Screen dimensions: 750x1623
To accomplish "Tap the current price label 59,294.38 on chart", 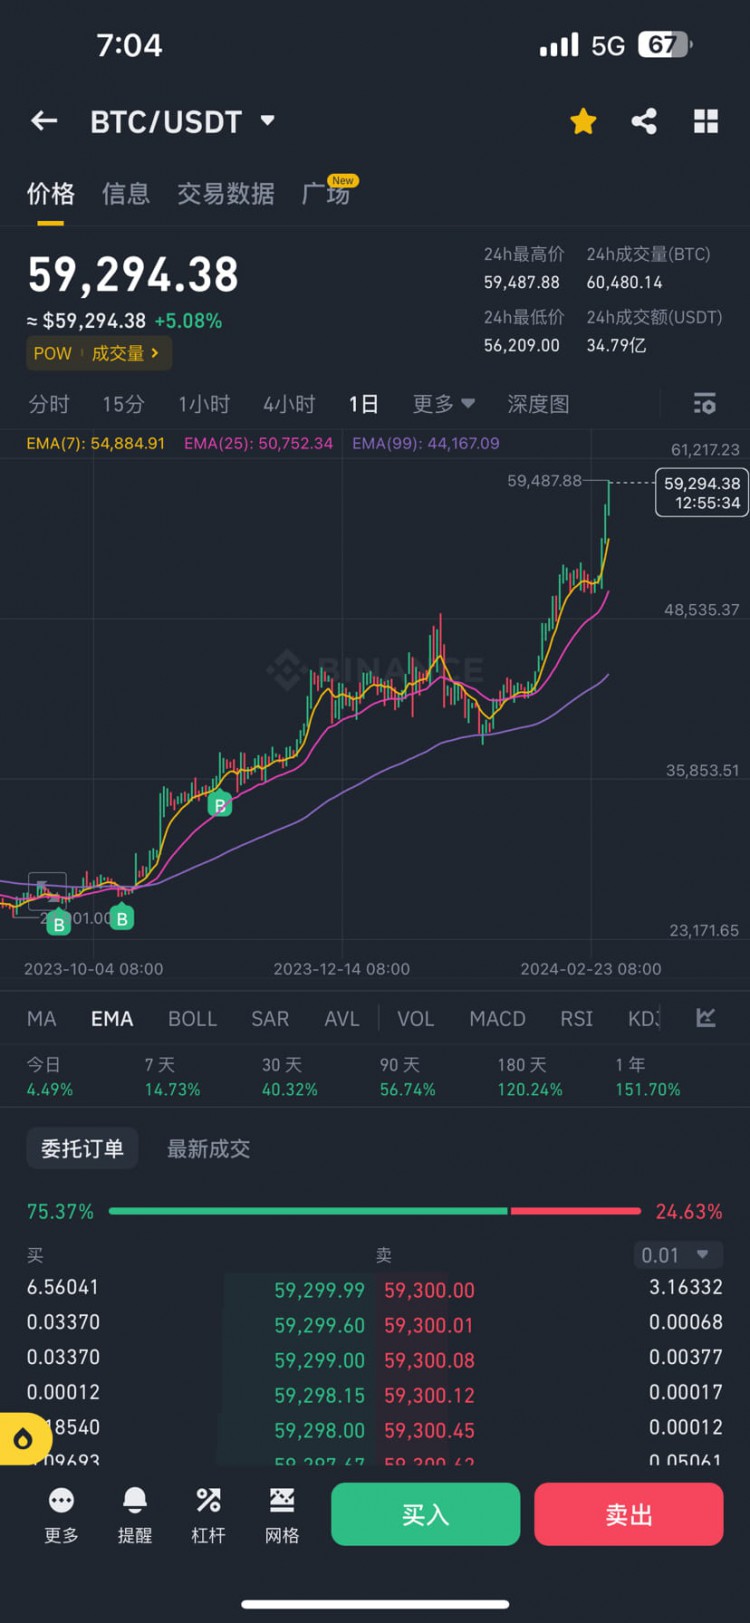I will 702,492.
